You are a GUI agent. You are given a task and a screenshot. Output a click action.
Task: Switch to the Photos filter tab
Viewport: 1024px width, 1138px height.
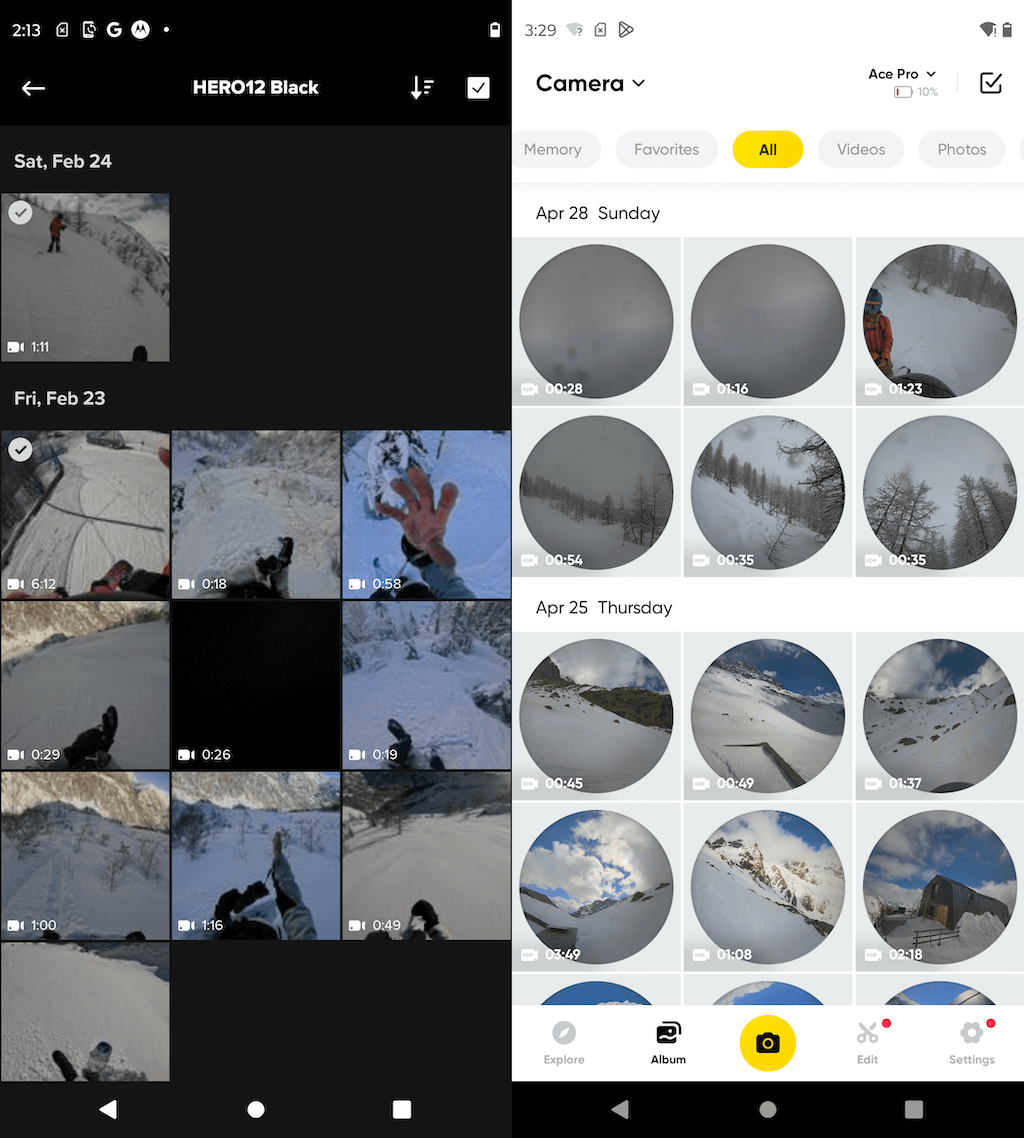click(x=962, y=150)
